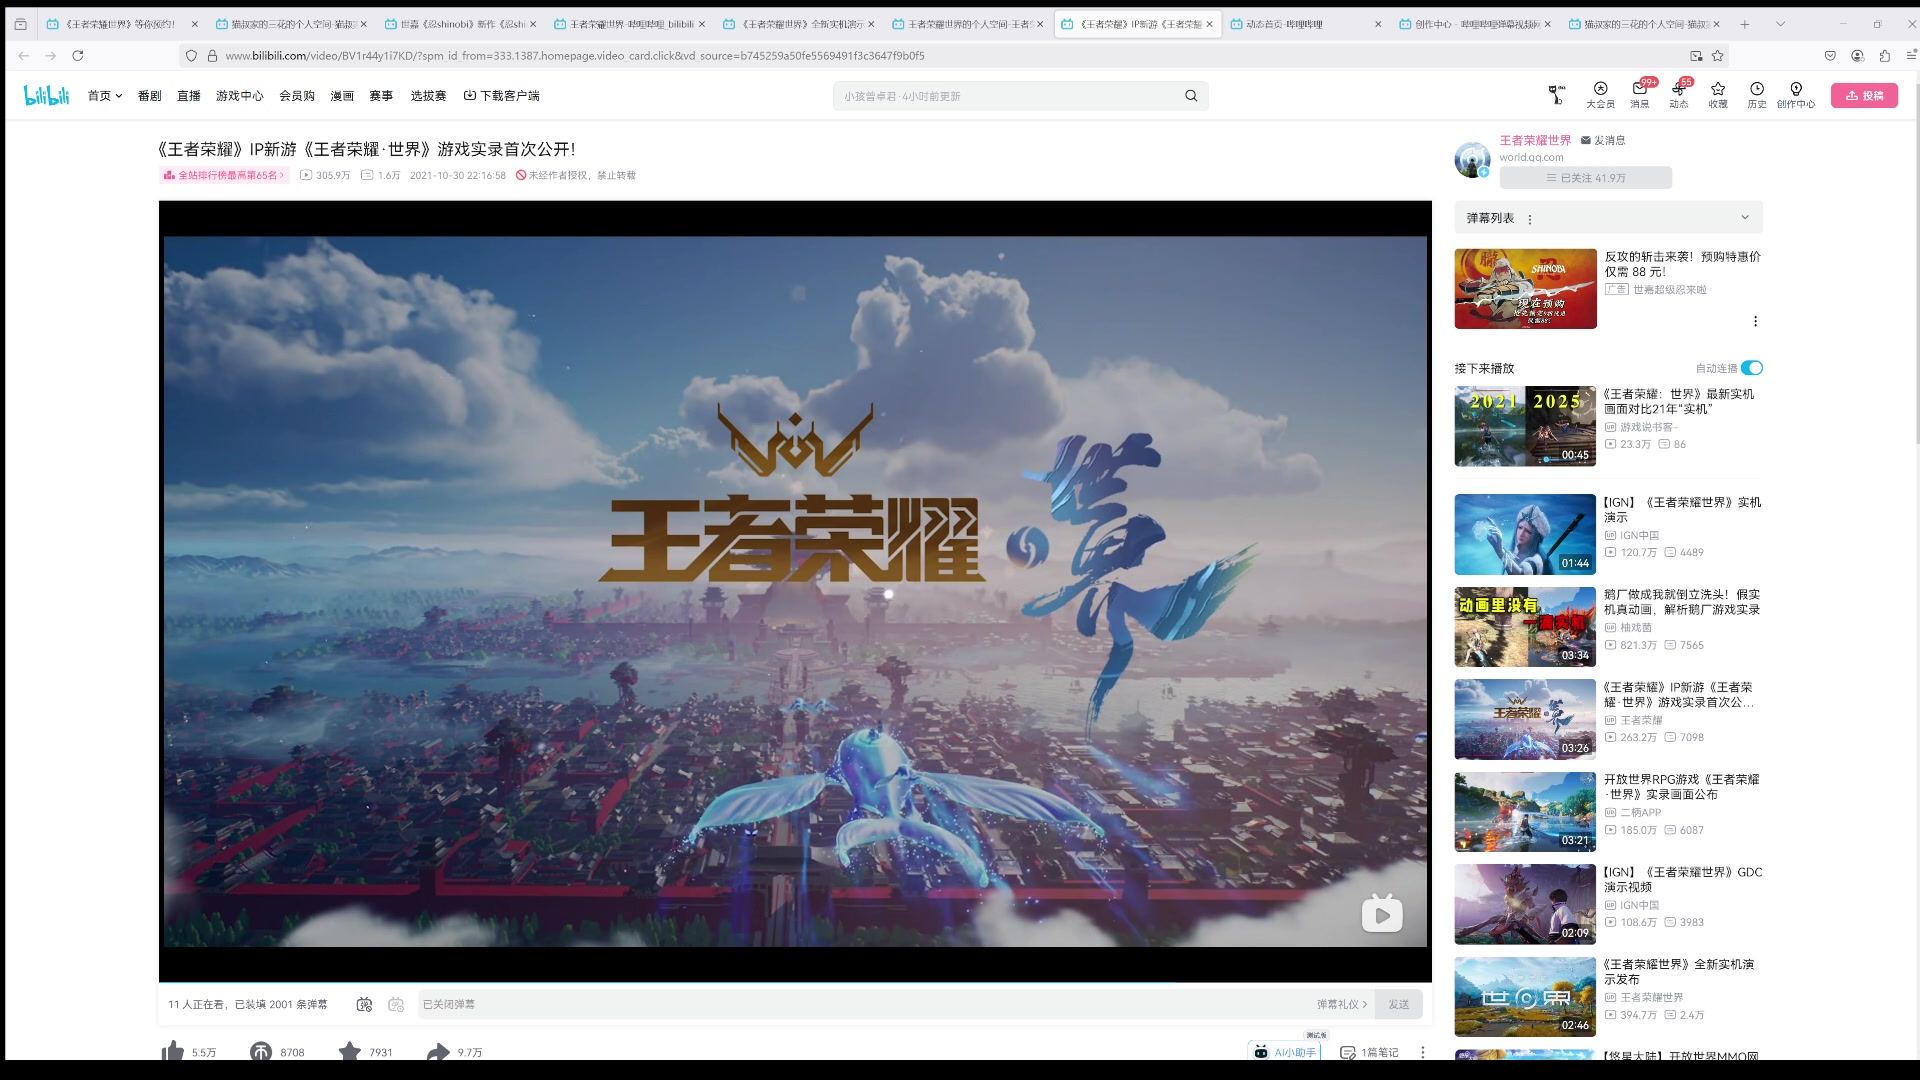
Task: Toggle danmaku display switch icon
Action: [x=364, y=1004]
